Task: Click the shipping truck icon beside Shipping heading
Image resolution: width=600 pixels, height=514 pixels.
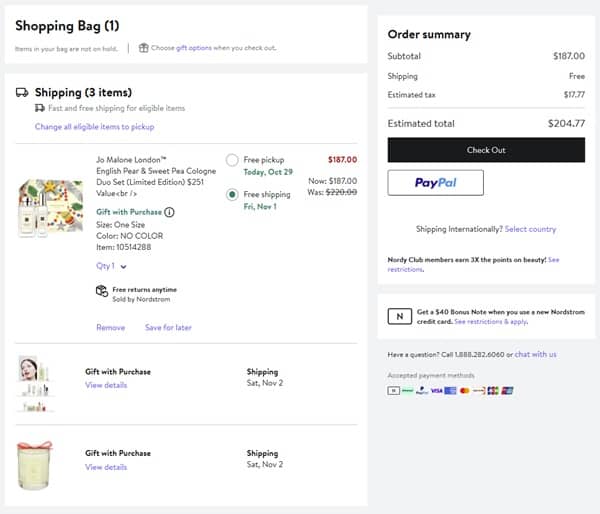Action: (x=22, y=93)
